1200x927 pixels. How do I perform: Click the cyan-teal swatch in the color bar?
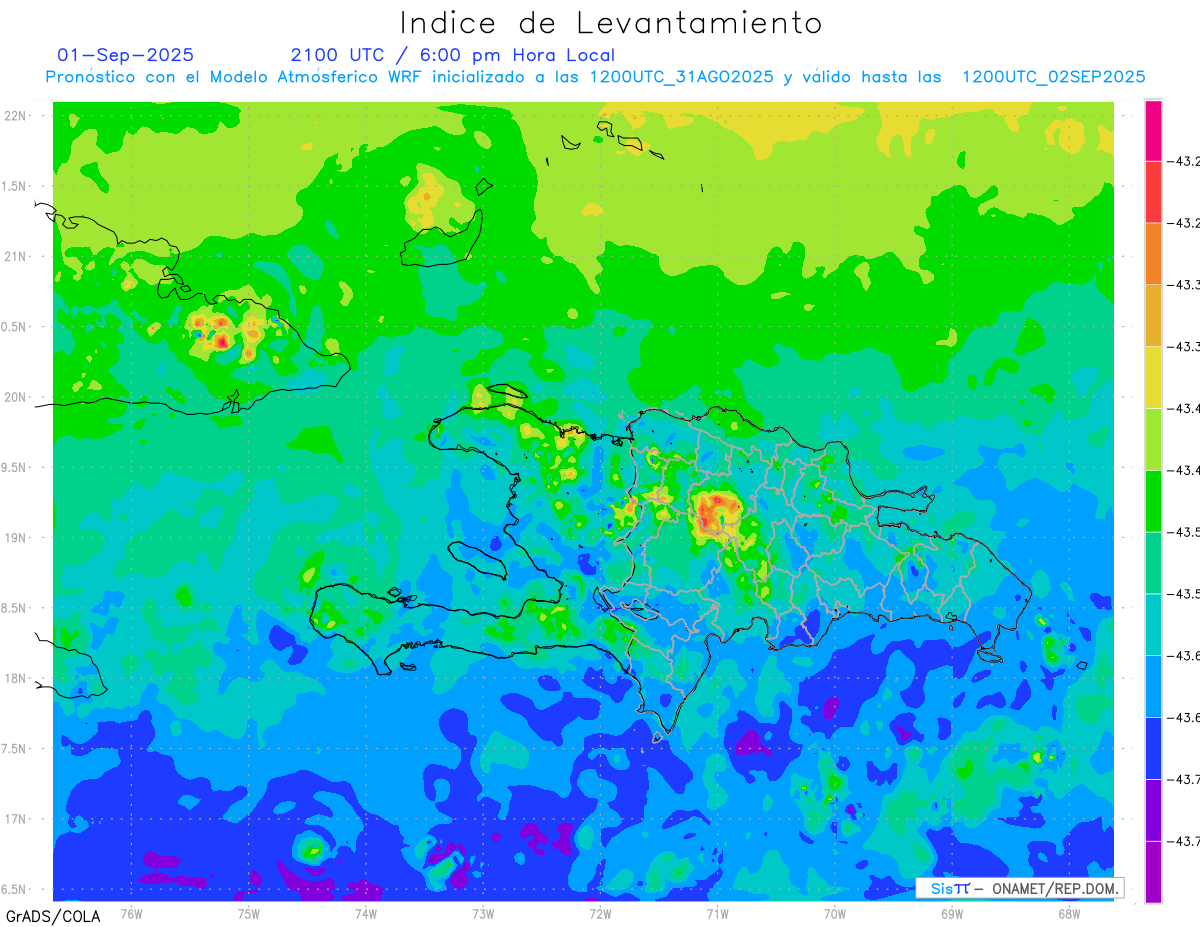click(1153, 624)
